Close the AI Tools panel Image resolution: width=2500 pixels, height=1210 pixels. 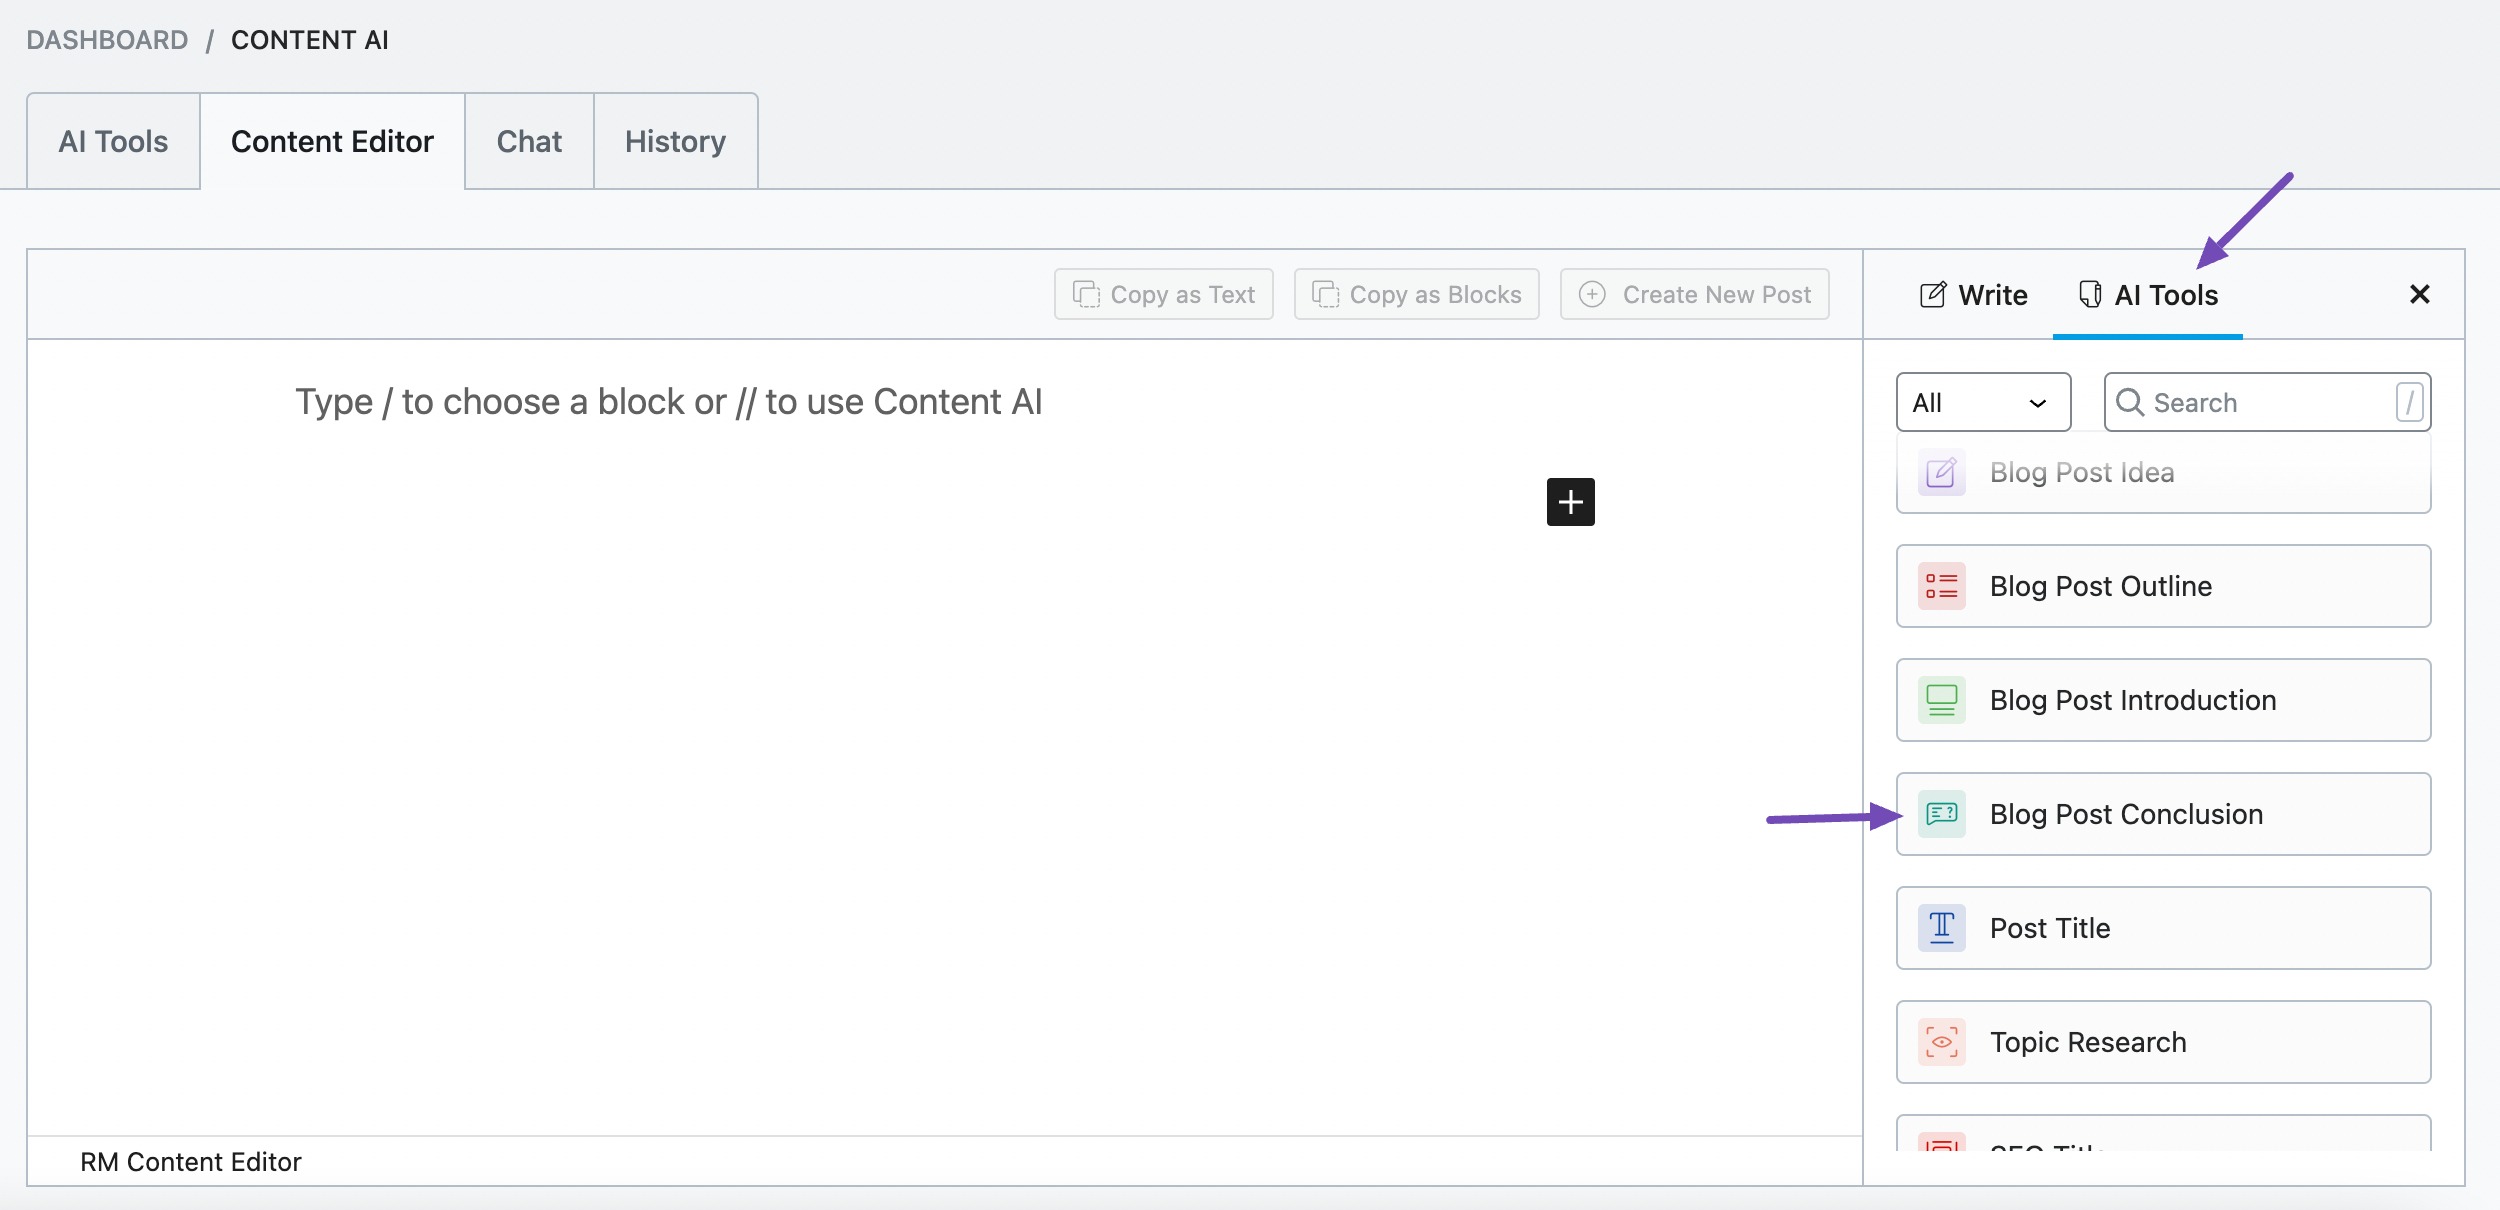tap(2419, 293)
